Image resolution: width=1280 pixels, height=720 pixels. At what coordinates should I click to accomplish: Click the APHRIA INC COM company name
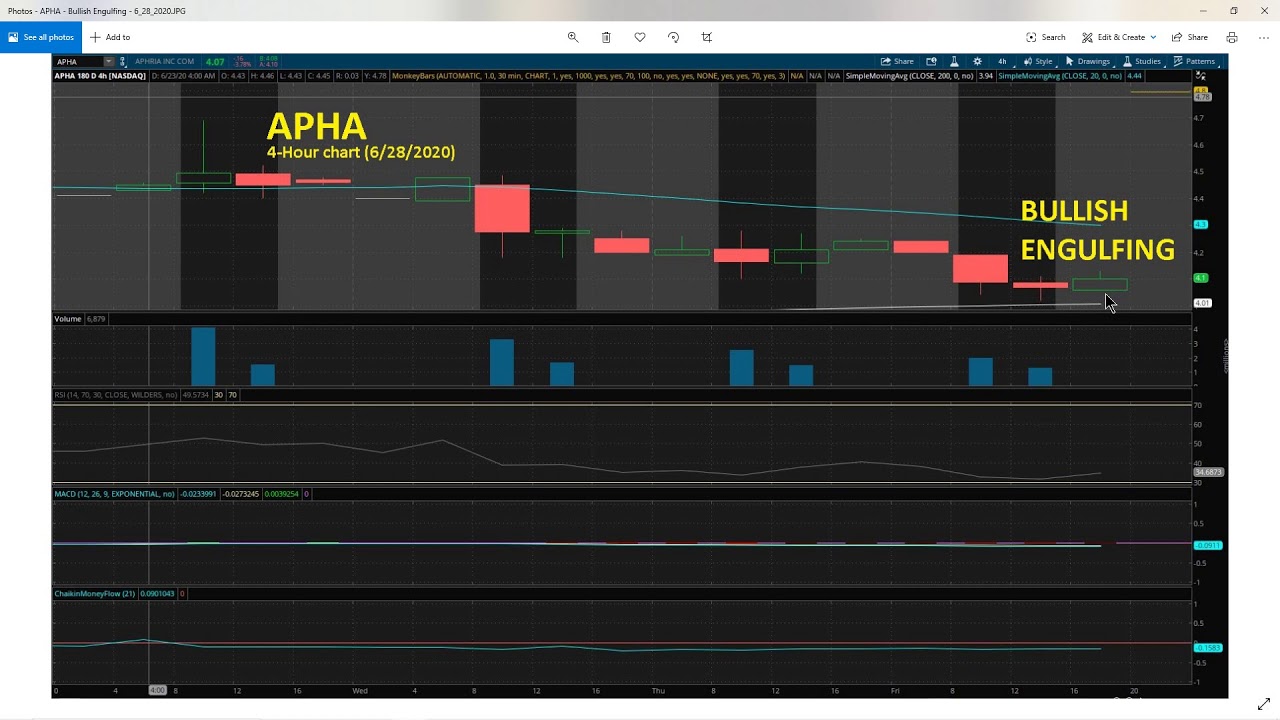[x=164, y=62]
